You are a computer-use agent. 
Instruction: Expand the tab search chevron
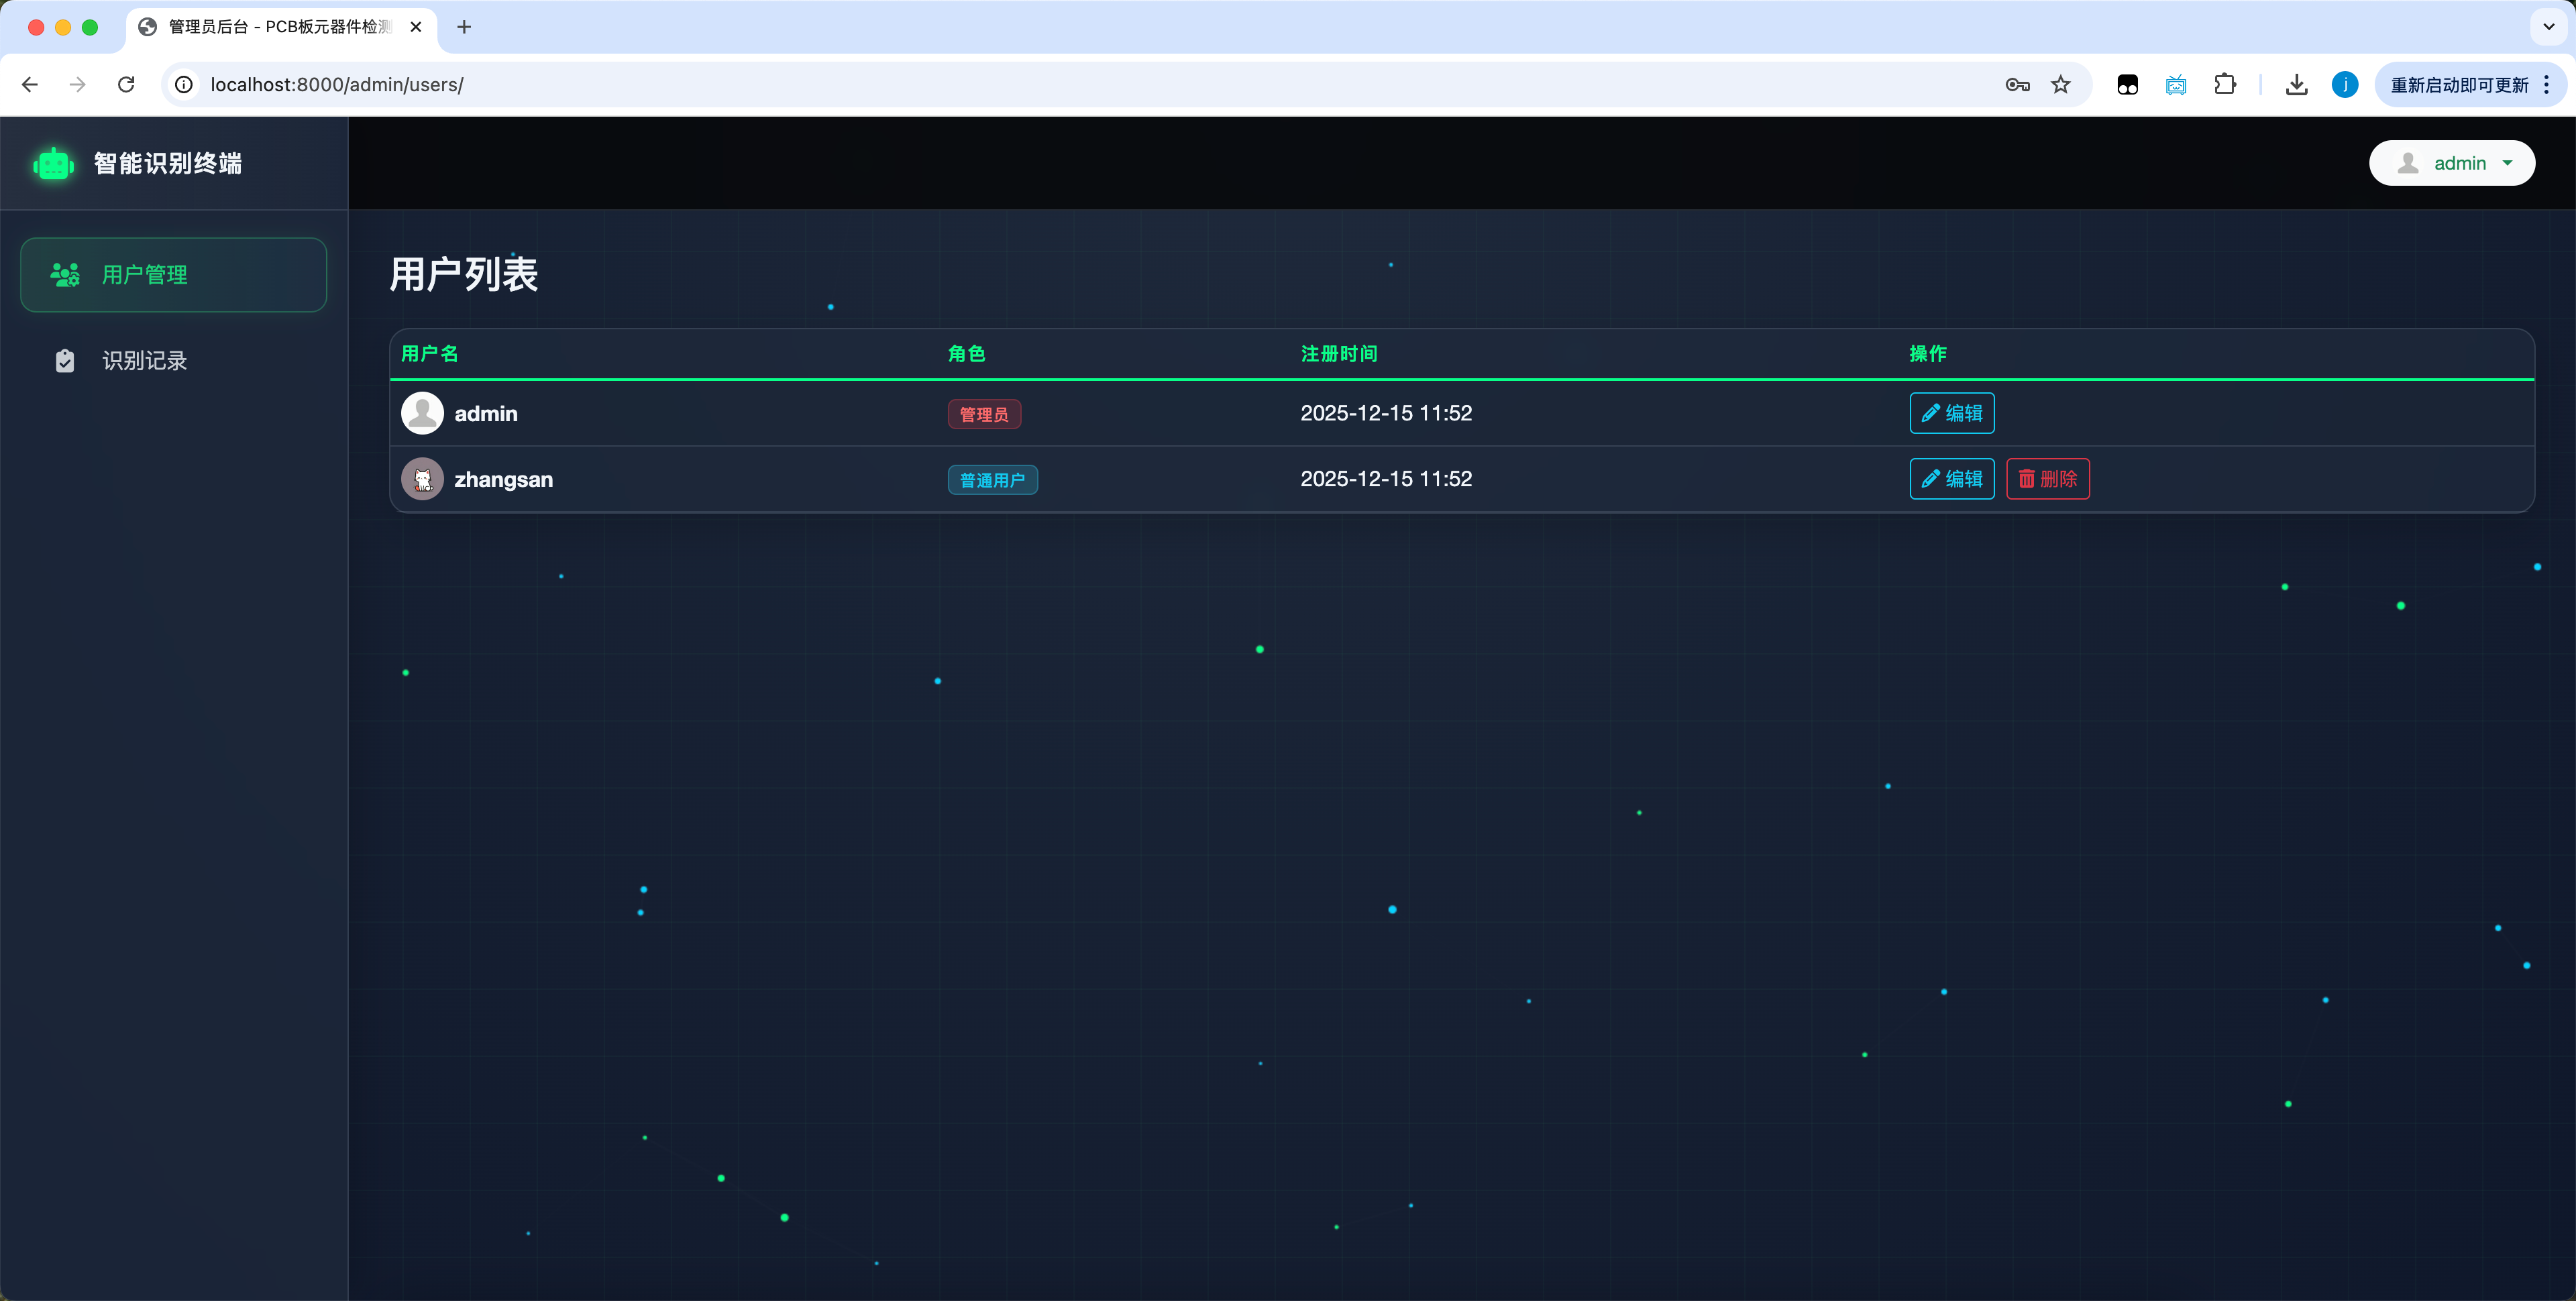pos(2549,27)
